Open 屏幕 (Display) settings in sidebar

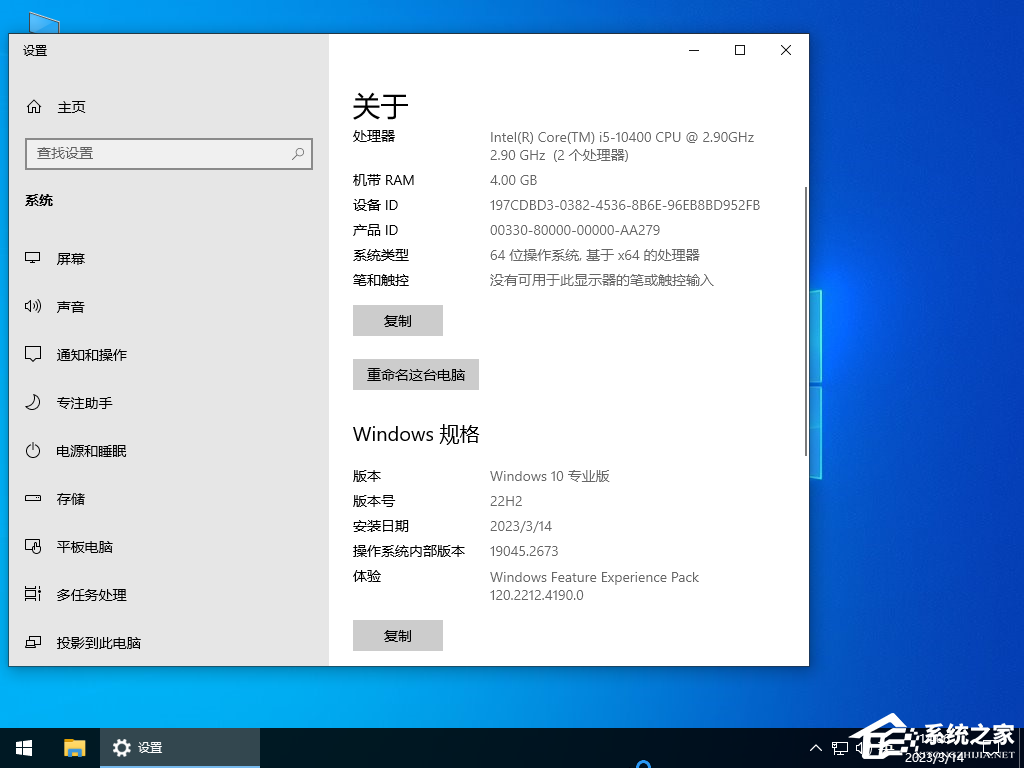70,258
